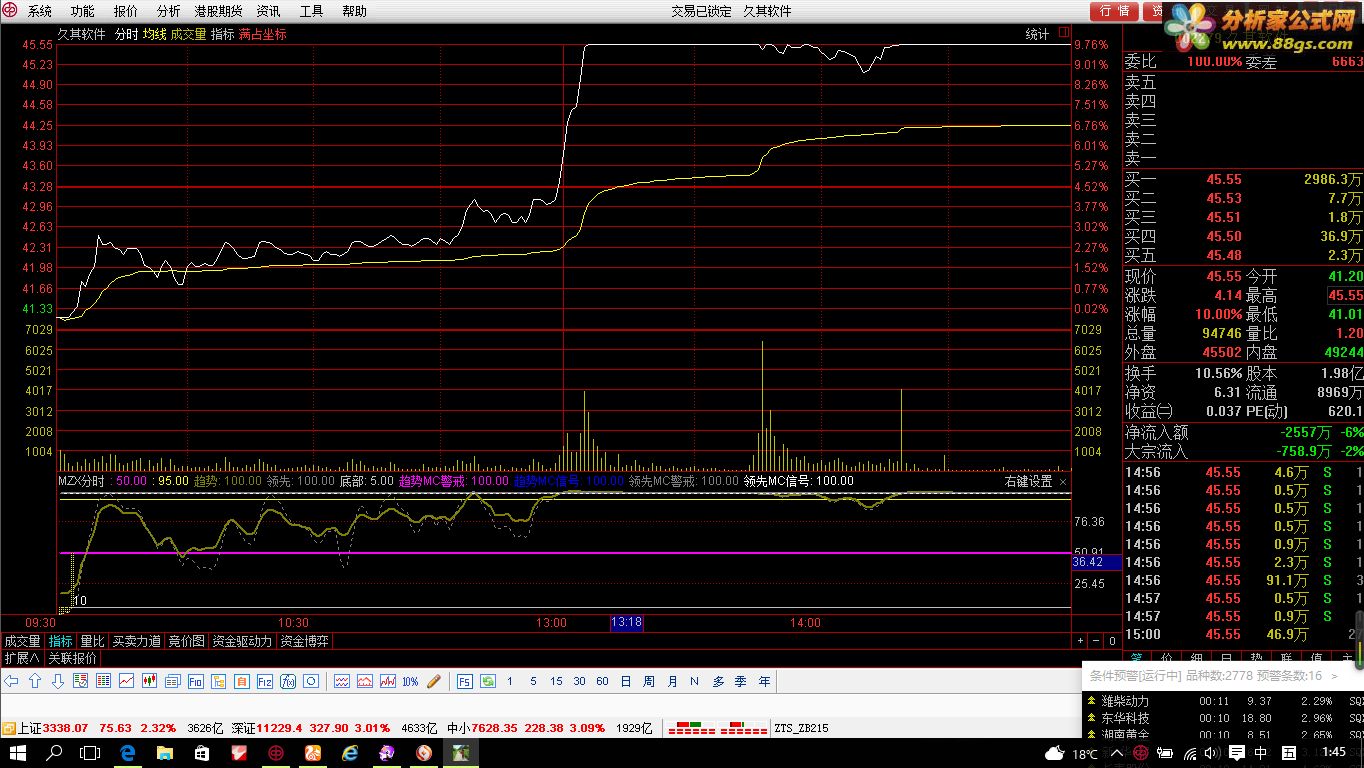1364x768 pixels.
Task: Click the 上证 index value in status bar
Action: click(x=66, y=728)
